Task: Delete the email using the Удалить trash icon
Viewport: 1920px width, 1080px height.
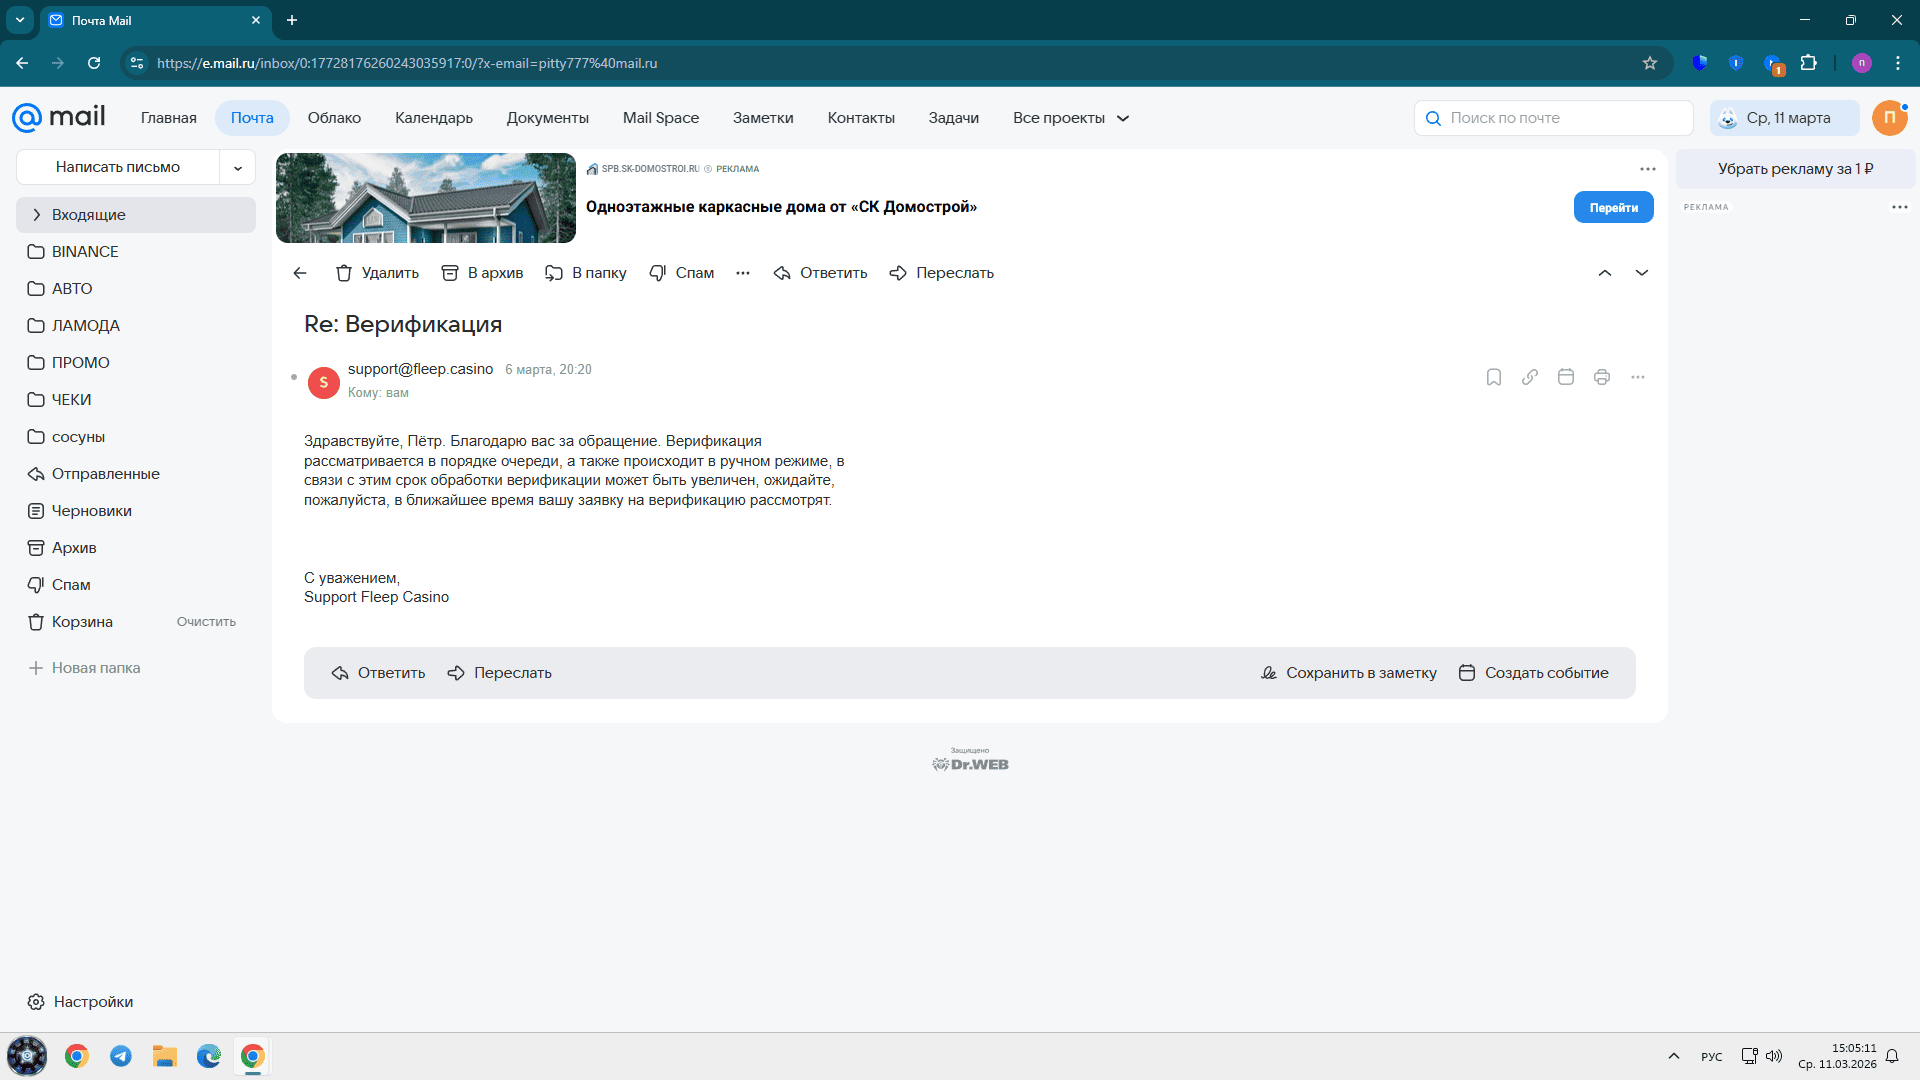Action: 377,273
